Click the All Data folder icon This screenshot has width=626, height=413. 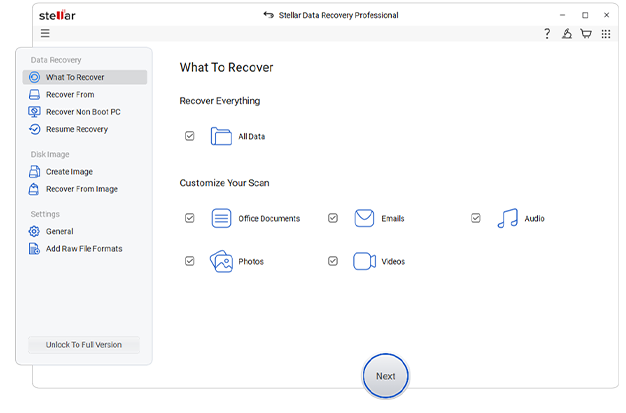tap(221, 136)
